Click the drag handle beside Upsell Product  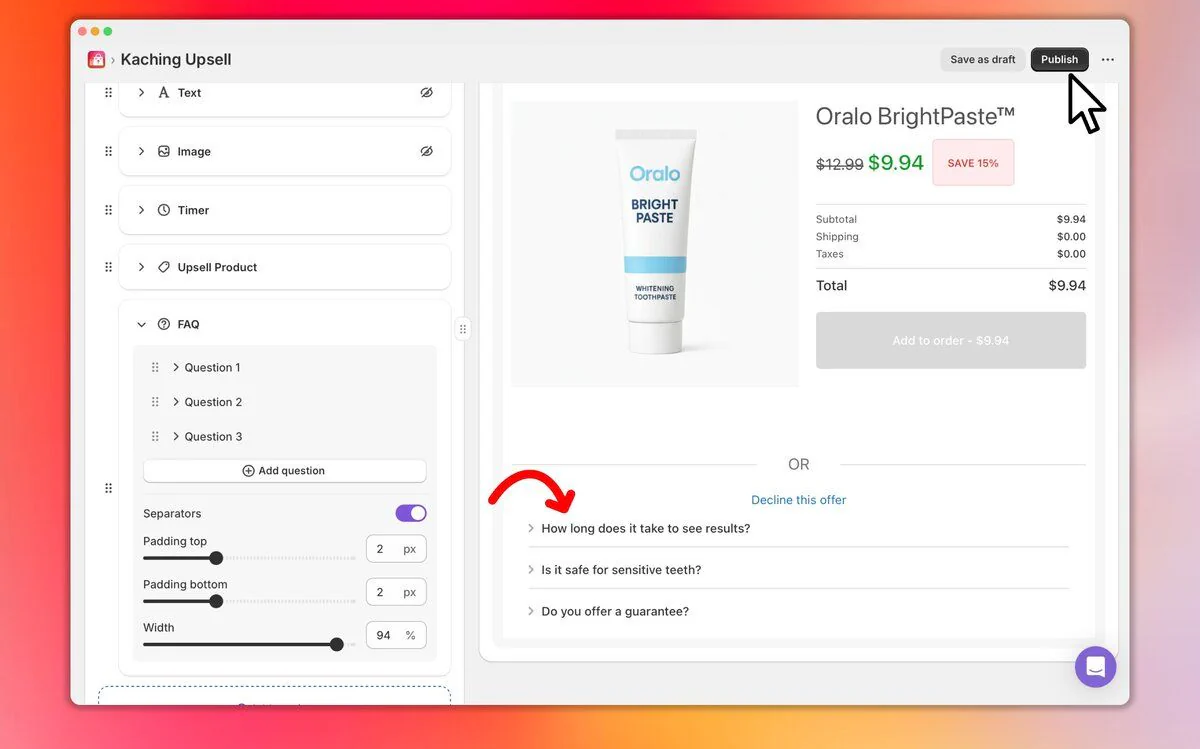(x=109, y=267)
